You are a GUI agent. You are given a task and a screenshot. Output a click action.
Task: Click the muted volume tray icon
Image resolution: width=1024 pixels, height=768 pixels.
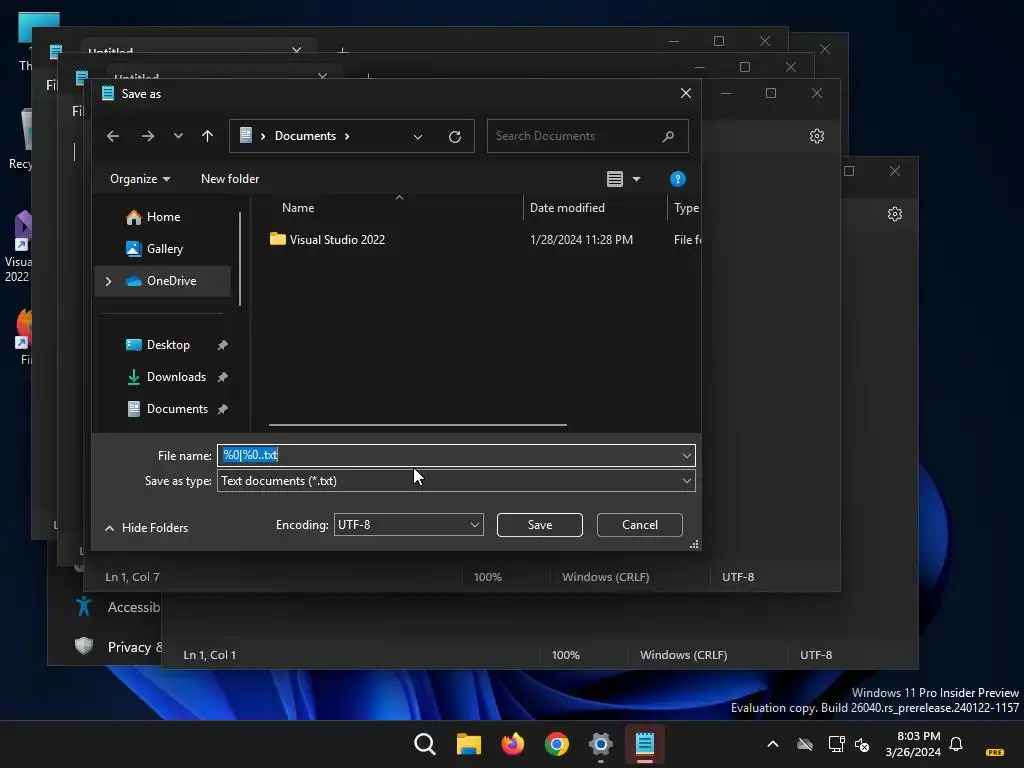click(x=862, y=744)
